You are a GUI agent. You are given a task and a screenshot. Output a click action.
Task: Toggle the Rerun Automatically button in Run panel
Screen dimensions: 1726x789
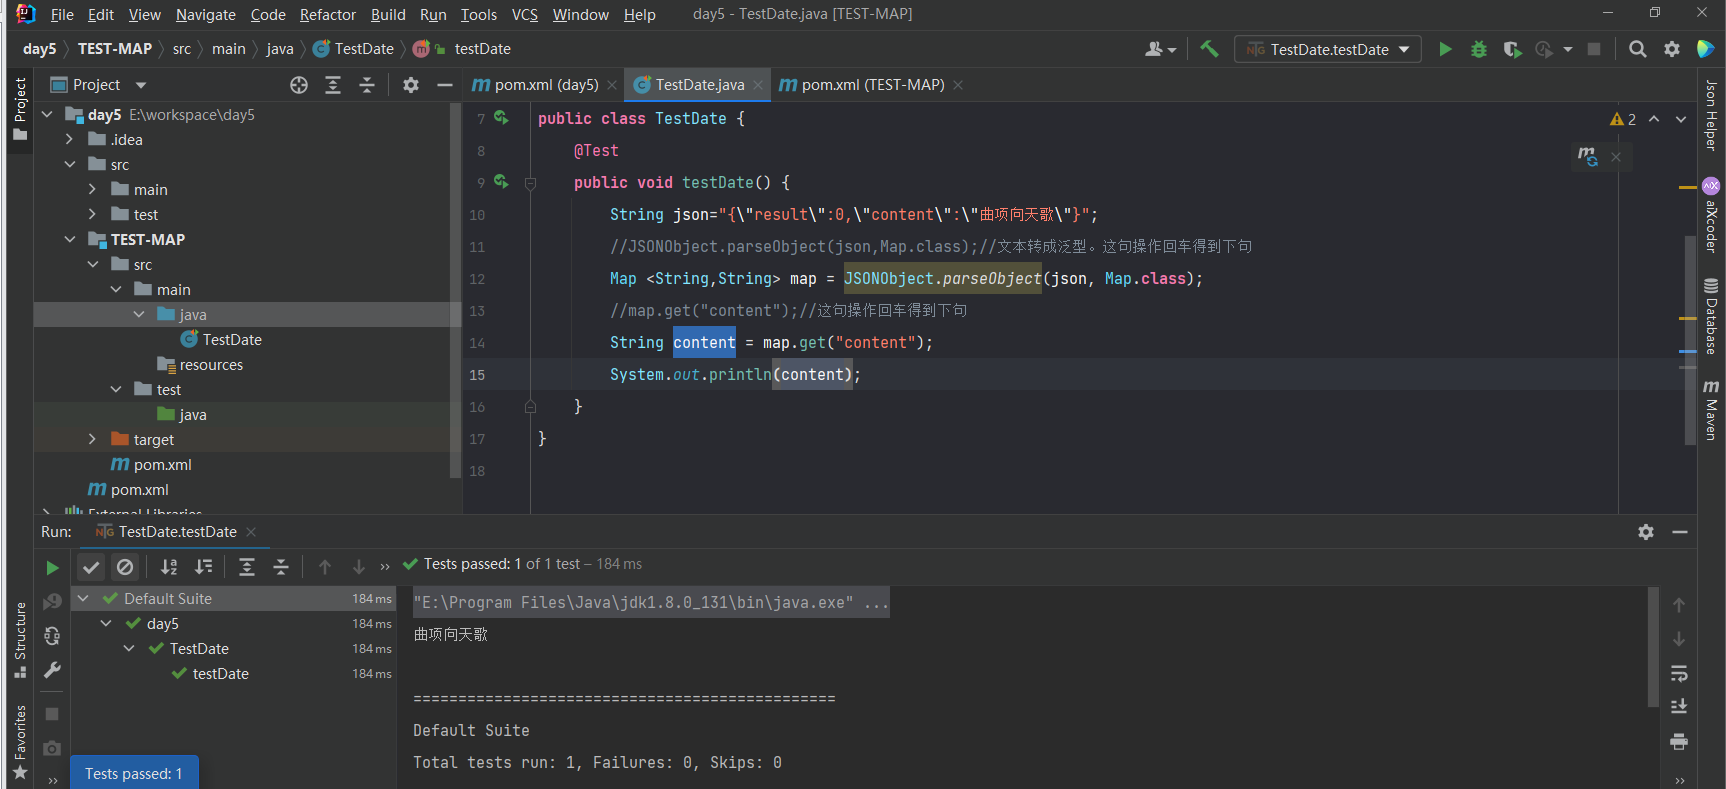pyautogui.click(x=52, y=636)
